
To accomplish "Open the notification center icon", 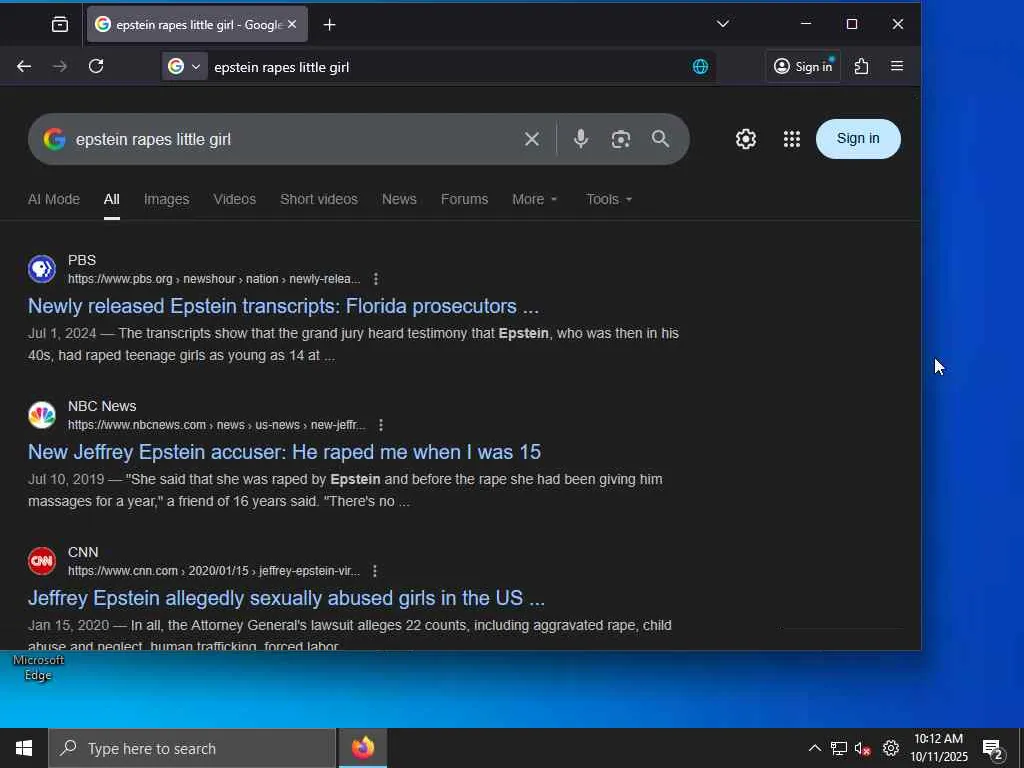I will [x=993, y=749].
